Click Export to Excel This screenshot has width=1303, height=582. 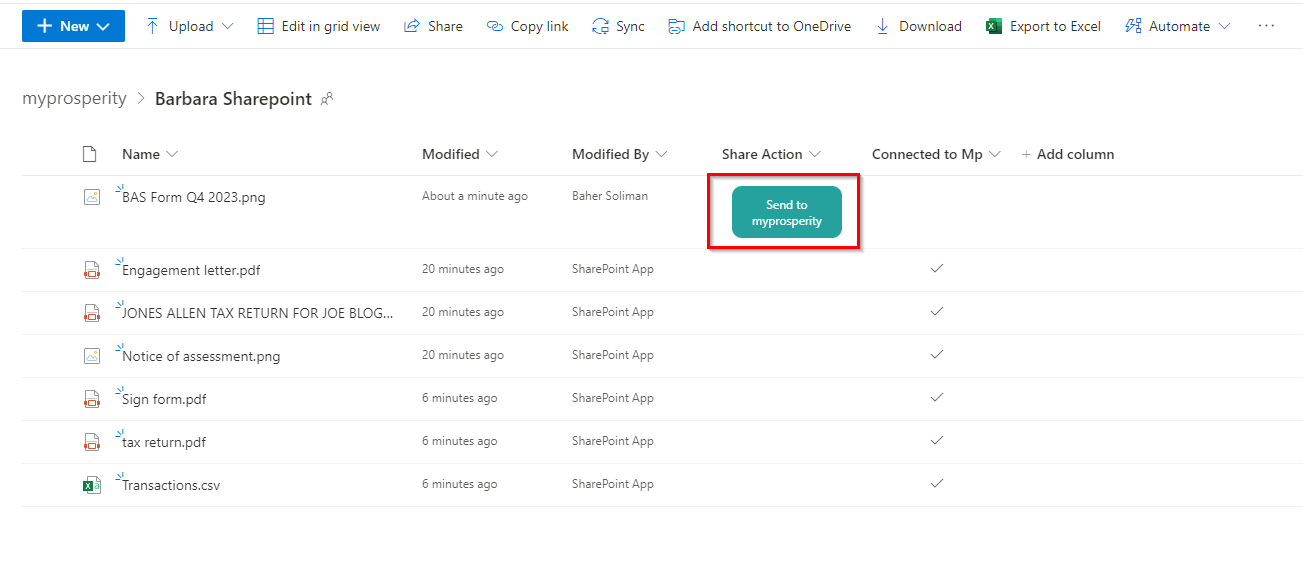coord(1043,26)
